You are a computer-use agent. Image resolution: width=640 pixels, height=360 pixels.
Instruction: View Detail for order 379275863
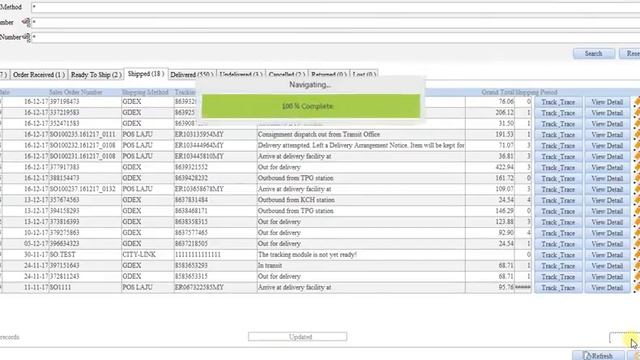607,233
